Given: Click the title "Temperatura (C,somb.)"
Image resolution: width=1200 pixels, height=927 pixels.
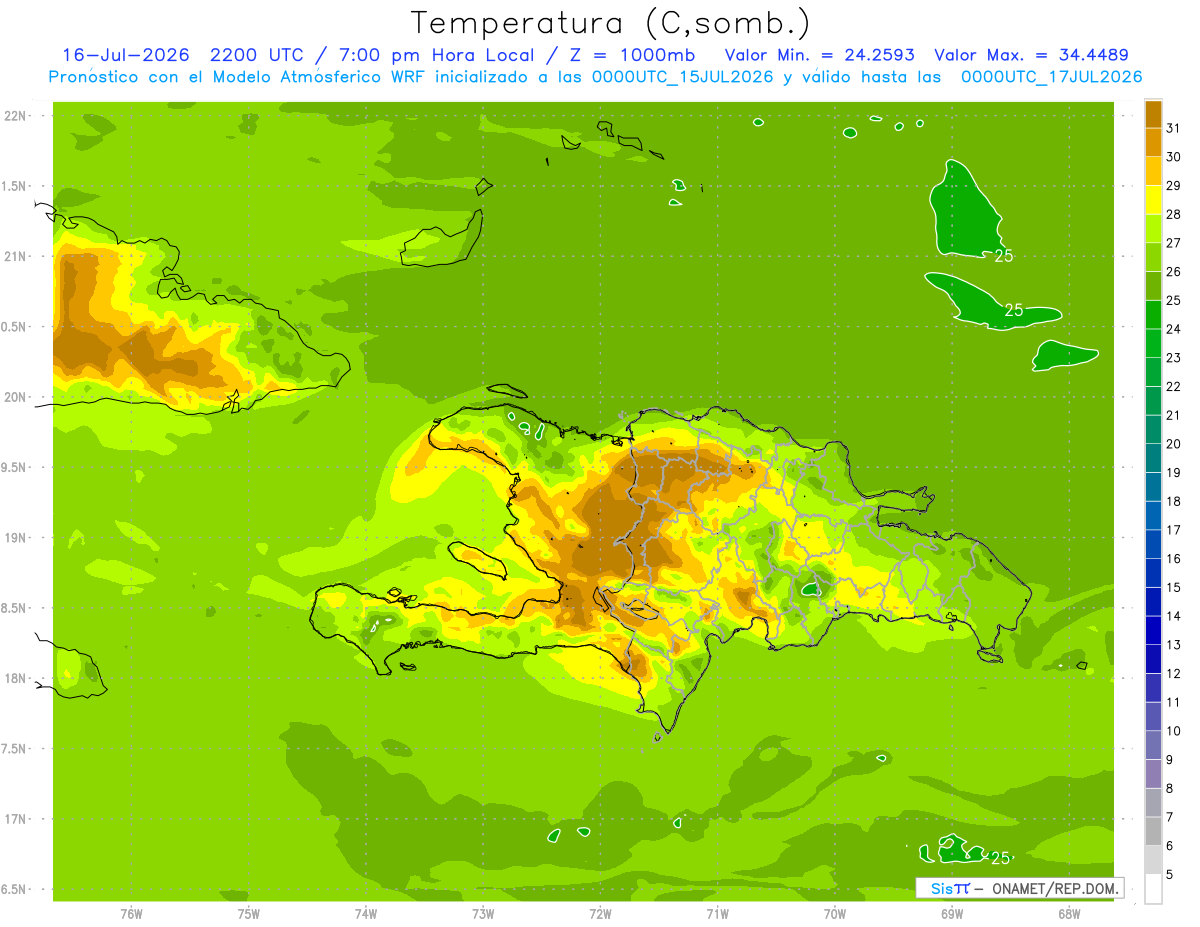Looking at the screenshot, I should click(x=610, y=23).
